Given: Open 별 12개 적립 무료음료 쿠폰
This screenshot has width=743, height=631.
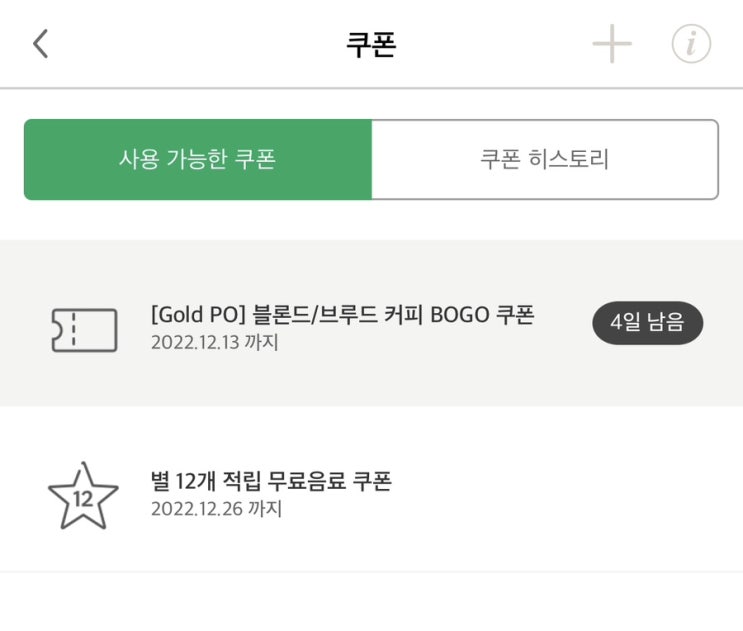Looking at the screenshot, I should [270, 481].
